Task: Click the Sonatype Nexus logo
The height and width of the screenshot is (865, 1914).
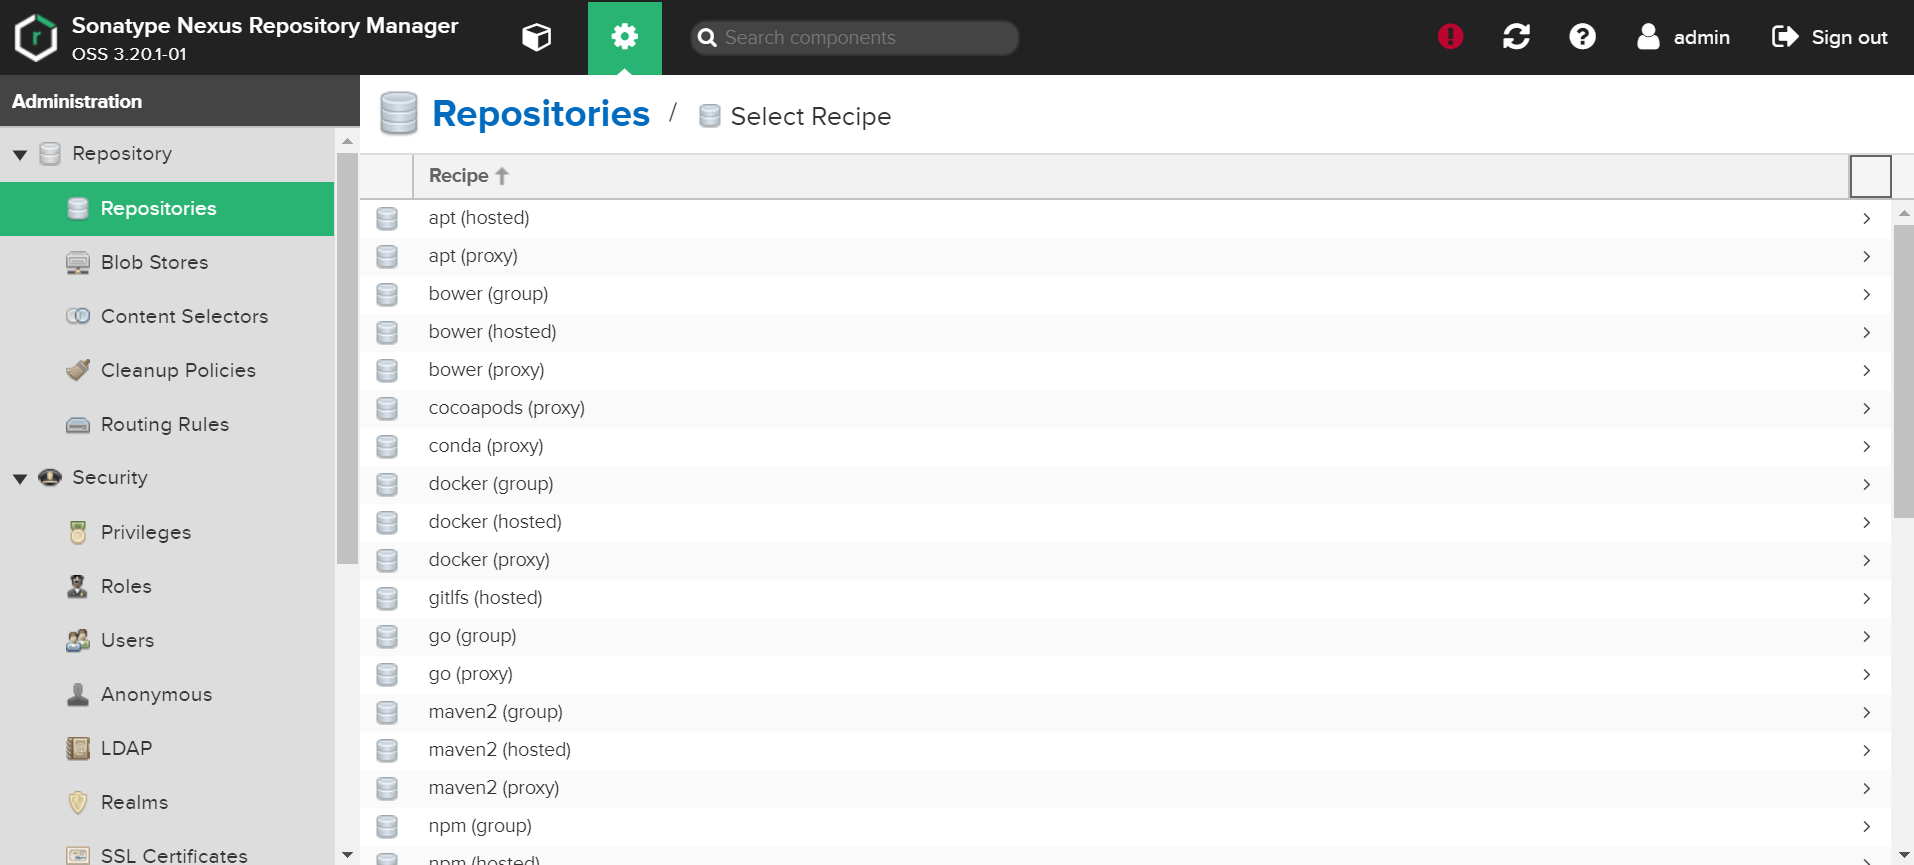Action: [36, 38]
